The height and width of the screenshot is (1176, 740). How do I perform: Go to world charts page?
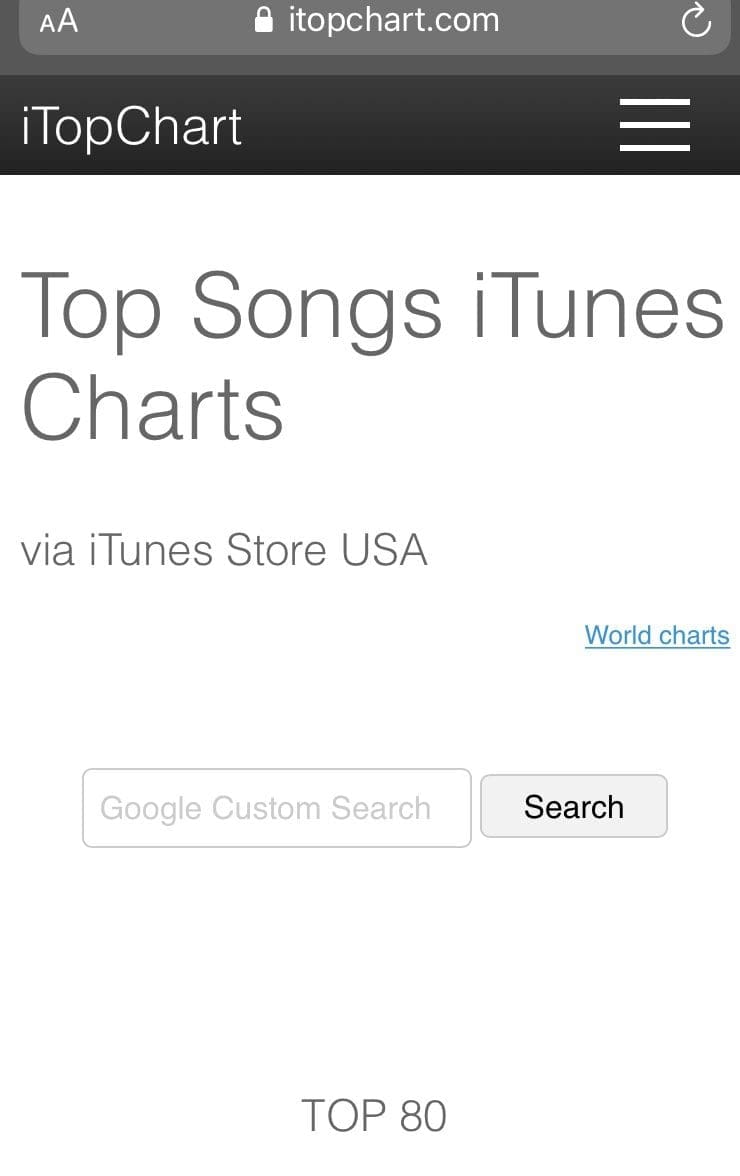657,635
